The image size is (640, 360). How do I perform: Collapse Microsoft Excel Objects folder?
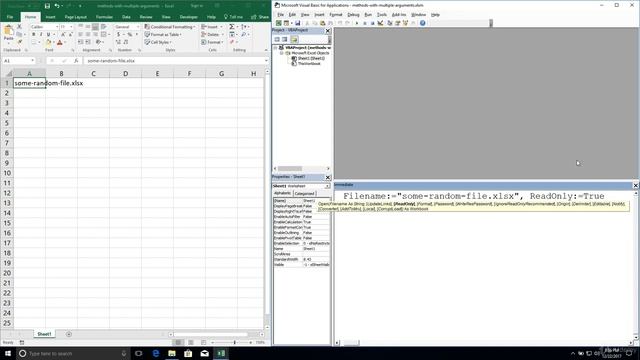coord(281,53)
